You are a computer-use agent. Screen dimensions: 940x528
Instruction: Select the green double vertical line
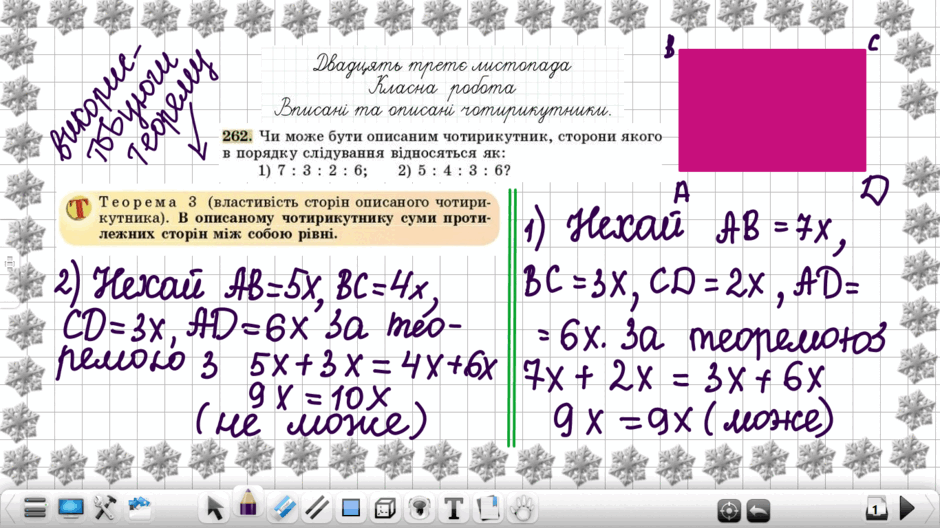(x=511, y=318)
